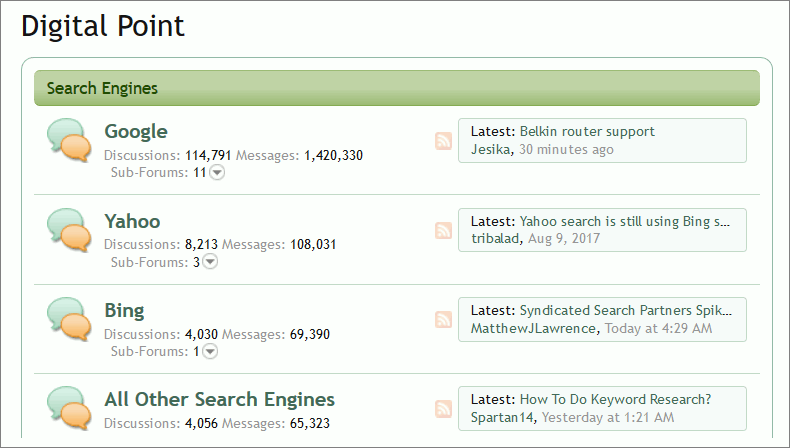This screenshot has width=790, height=448.
Task: Open latest thread Belkin router support
Action: point(587,132)
